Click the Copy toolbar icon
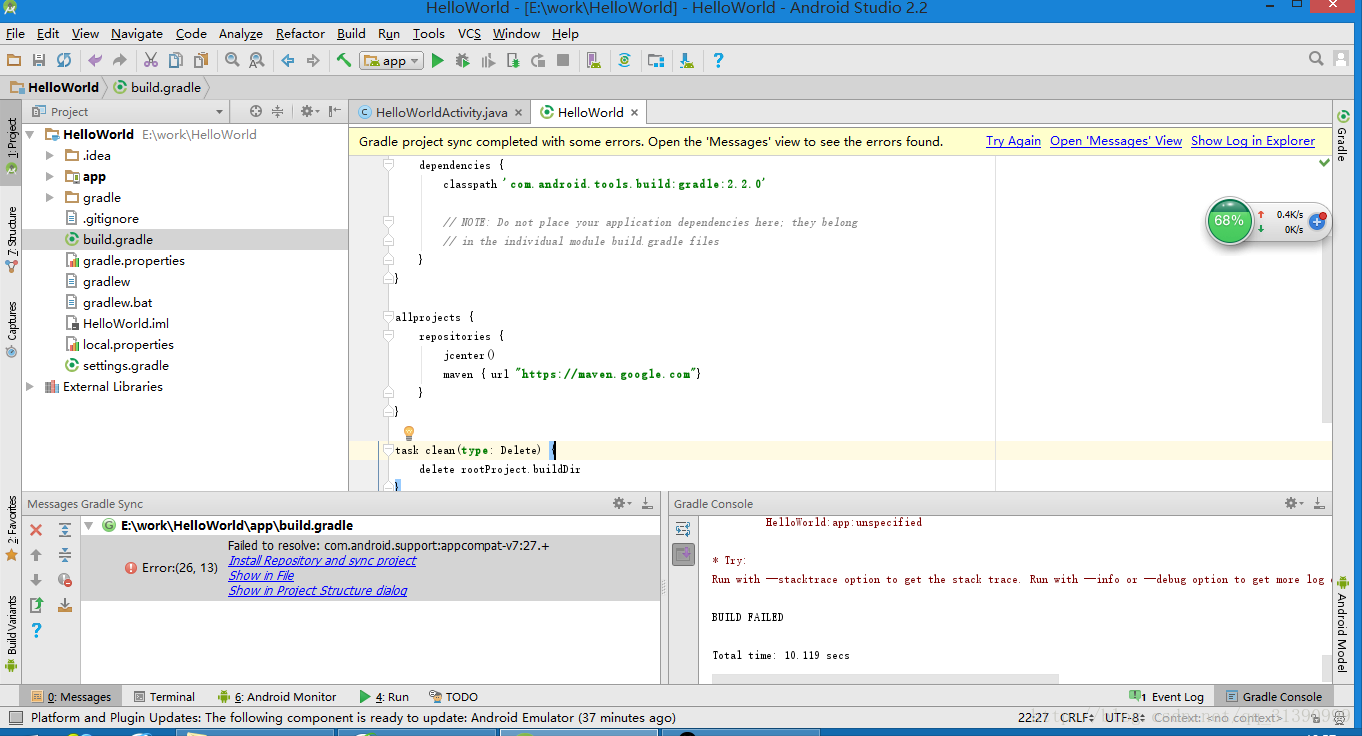Viewport: 1362px width, 736px height. coord(176,60)
